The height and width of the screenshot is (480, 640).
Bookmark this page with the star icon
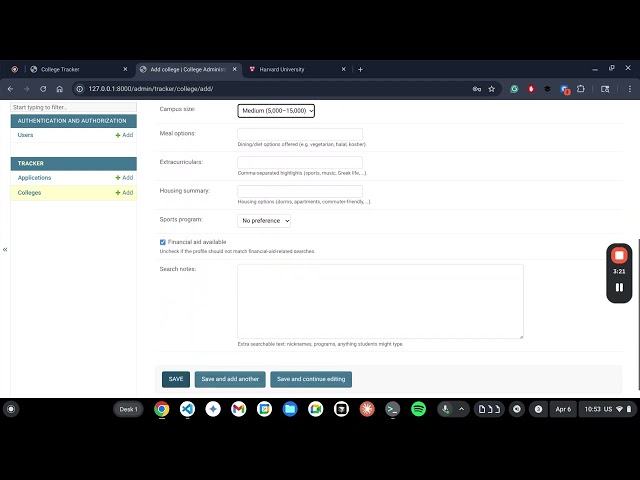click(492, 89)
